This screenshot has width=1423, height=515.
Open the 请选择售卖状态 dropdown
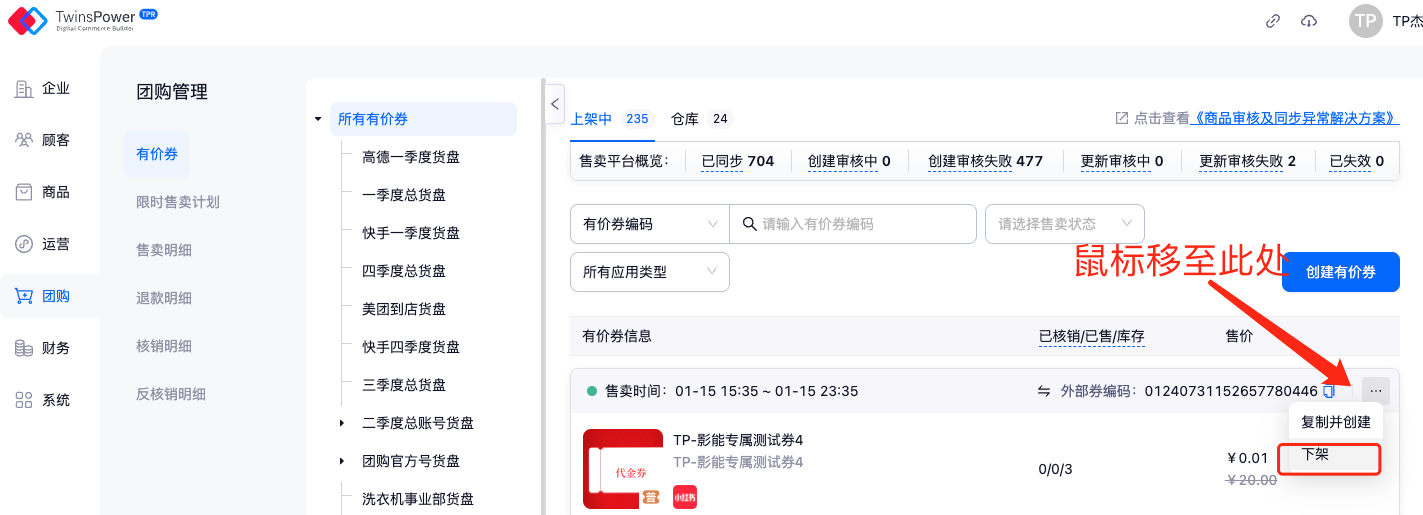point(1064,224)
